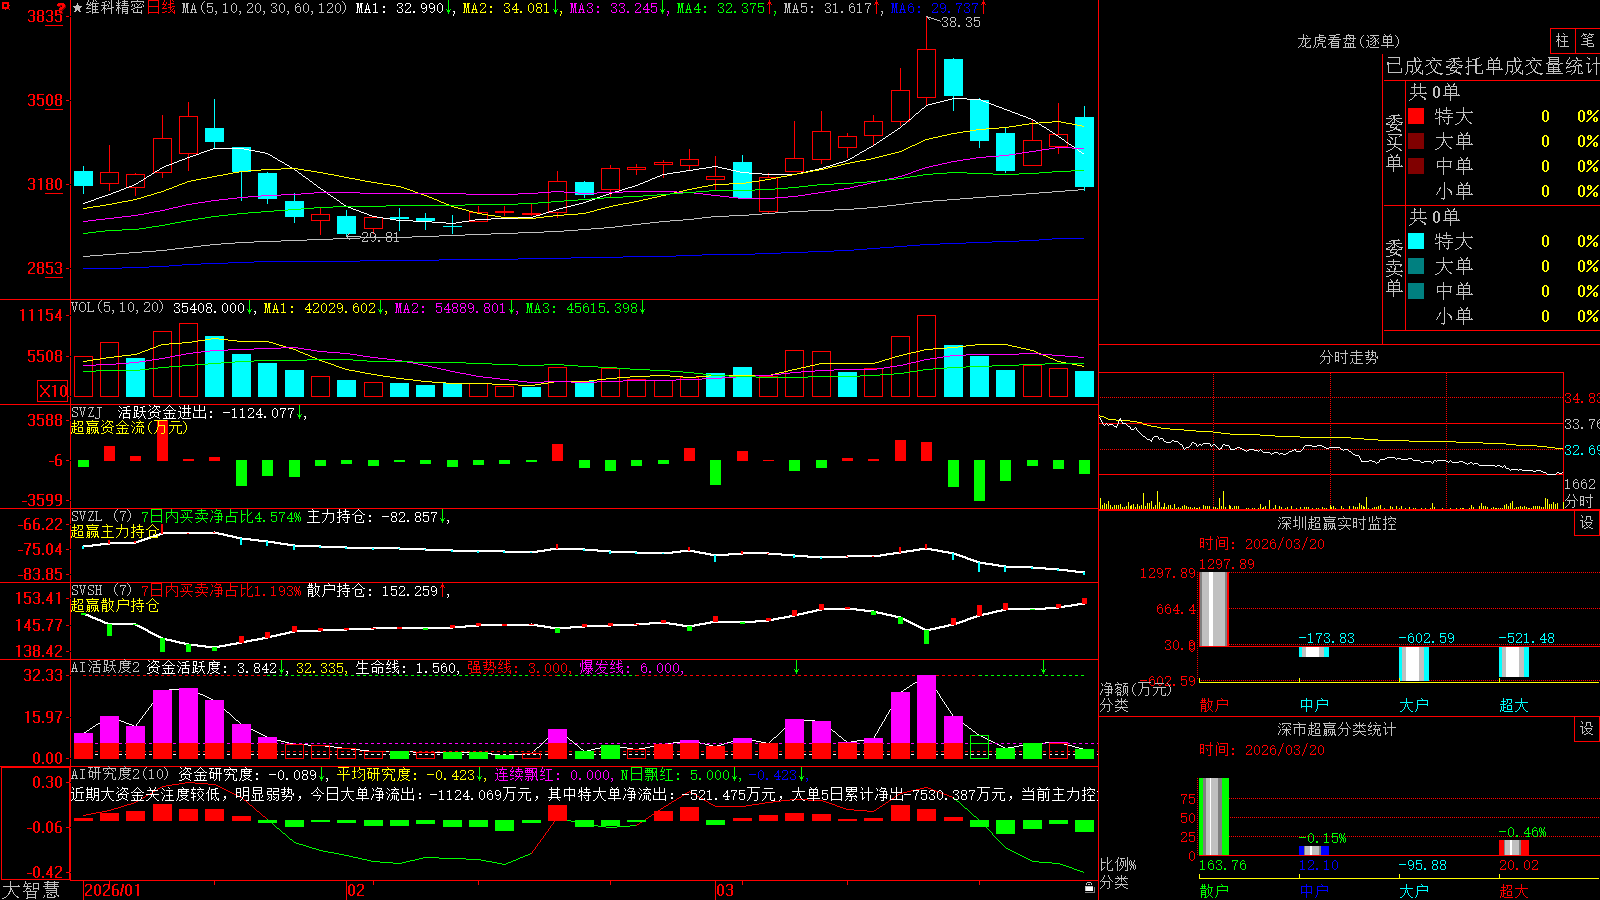Click cyan 特大 swatch in 委卖单

pos(1416,241)
